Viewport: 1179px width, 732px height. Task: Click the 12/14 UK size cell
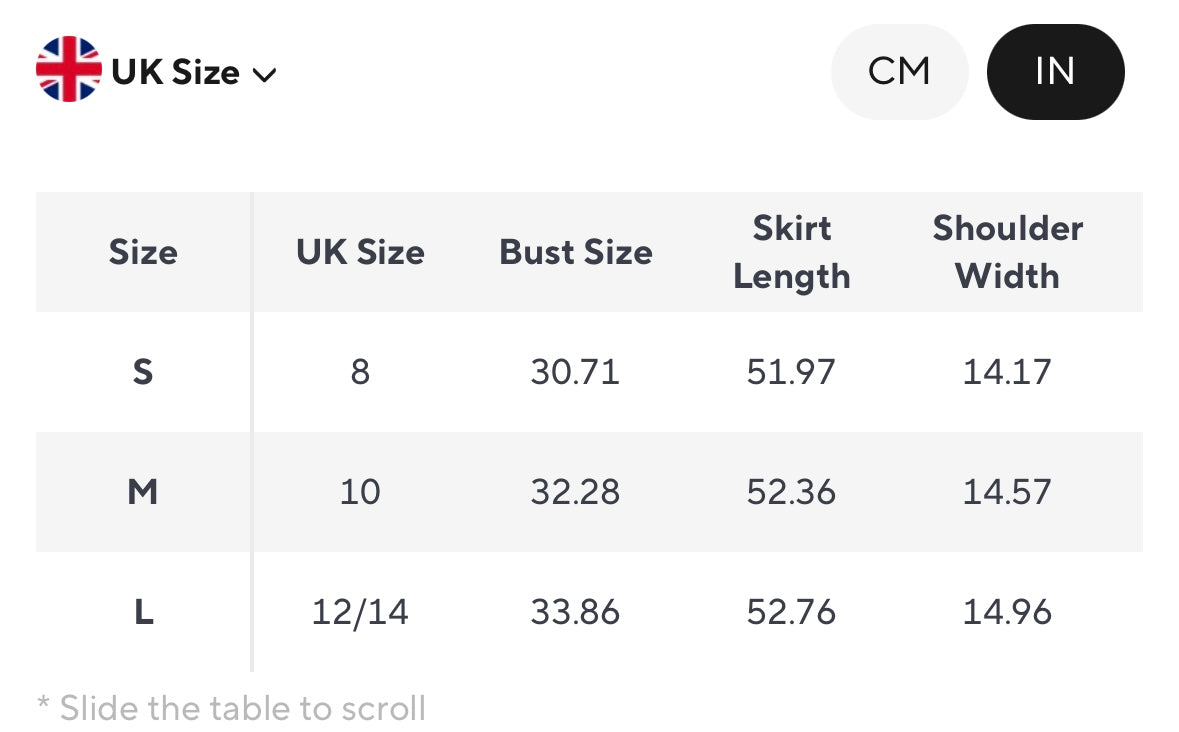coord(360,612)
